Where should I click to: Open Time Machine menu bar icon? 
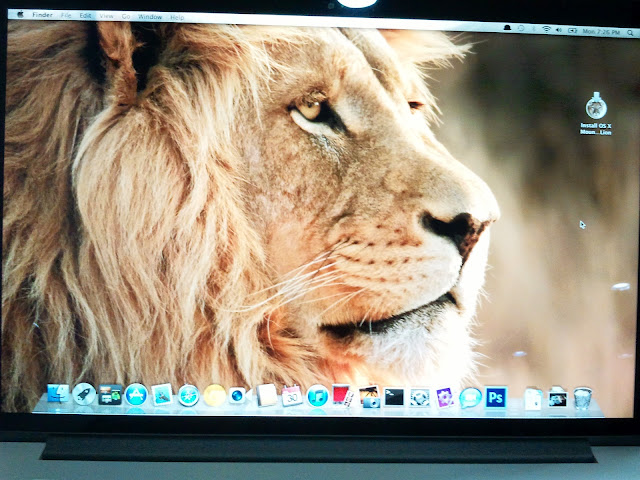click(x=521, y=28)
